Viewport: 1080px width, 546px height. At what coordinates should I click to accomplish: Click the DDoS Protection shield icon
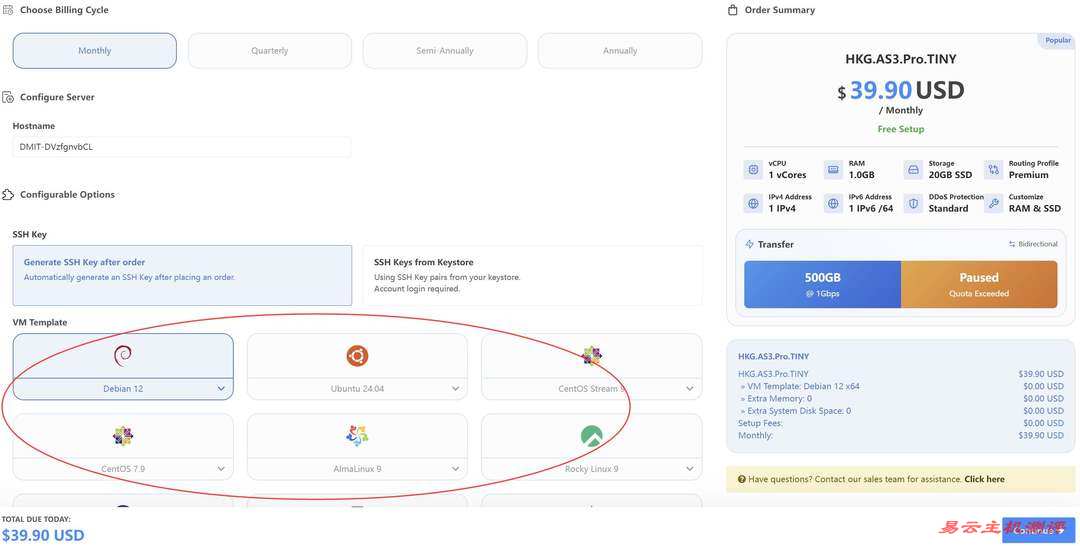click(913, 203)
